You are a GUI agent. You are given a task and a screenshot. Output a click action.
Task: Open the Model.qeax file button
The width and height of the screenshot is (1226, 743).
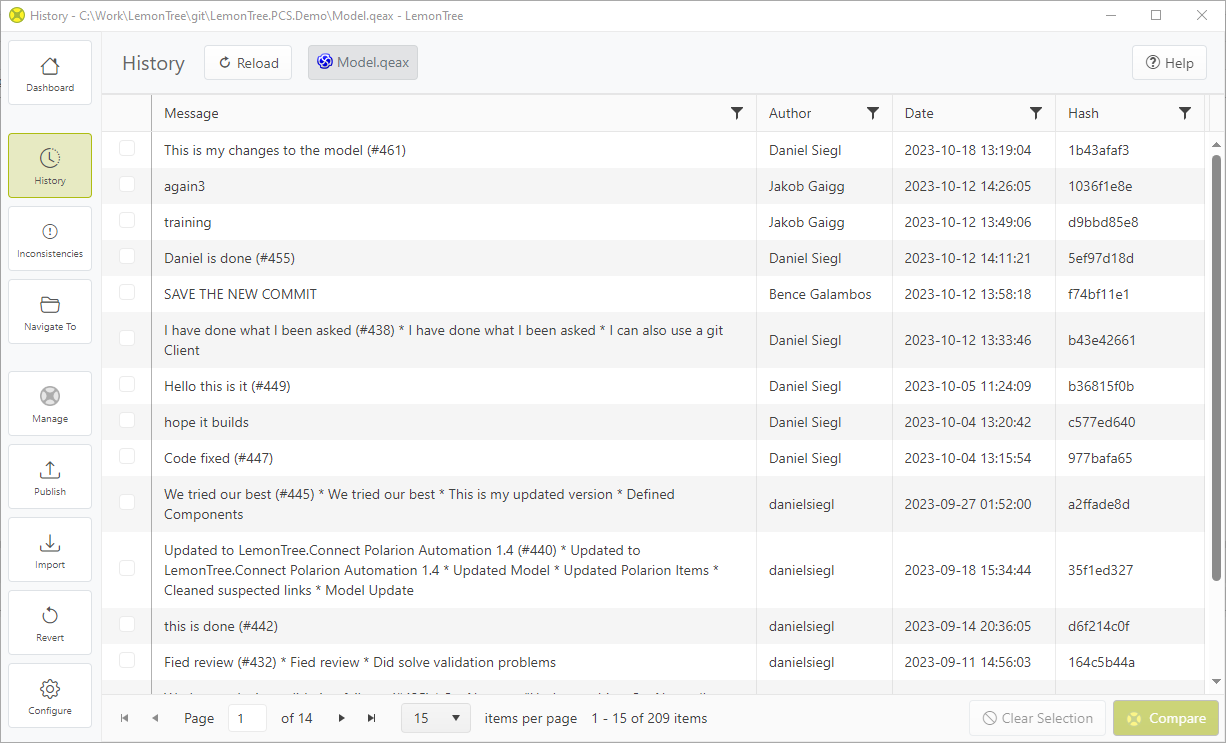363,62
